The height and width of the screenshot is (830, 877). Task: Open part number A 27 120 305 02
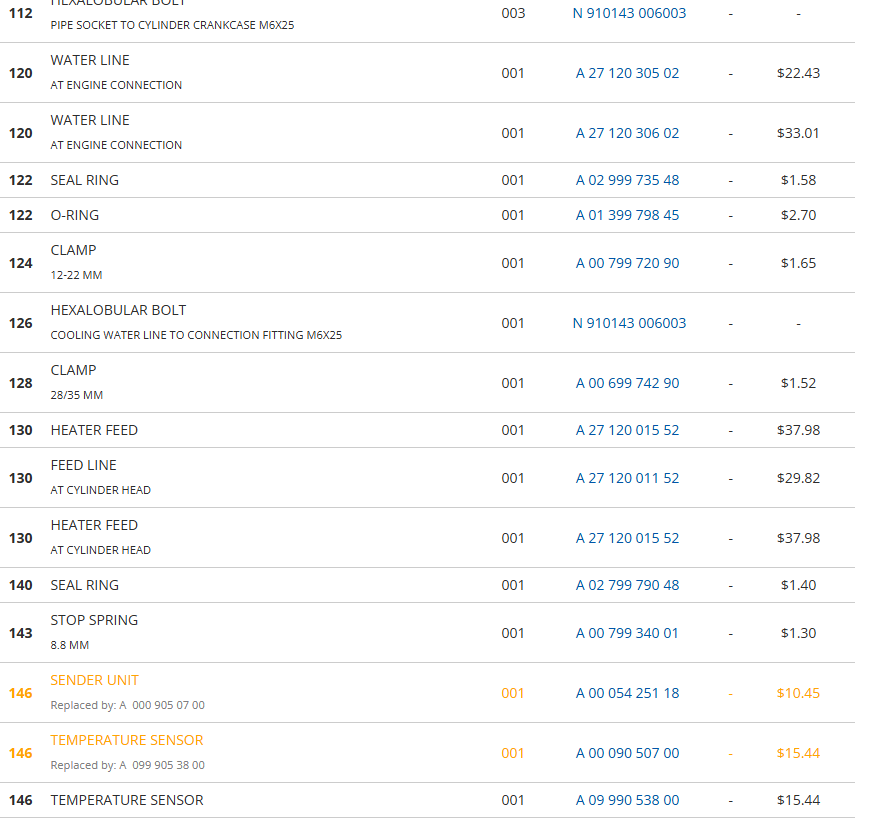(x=627, y=73)
